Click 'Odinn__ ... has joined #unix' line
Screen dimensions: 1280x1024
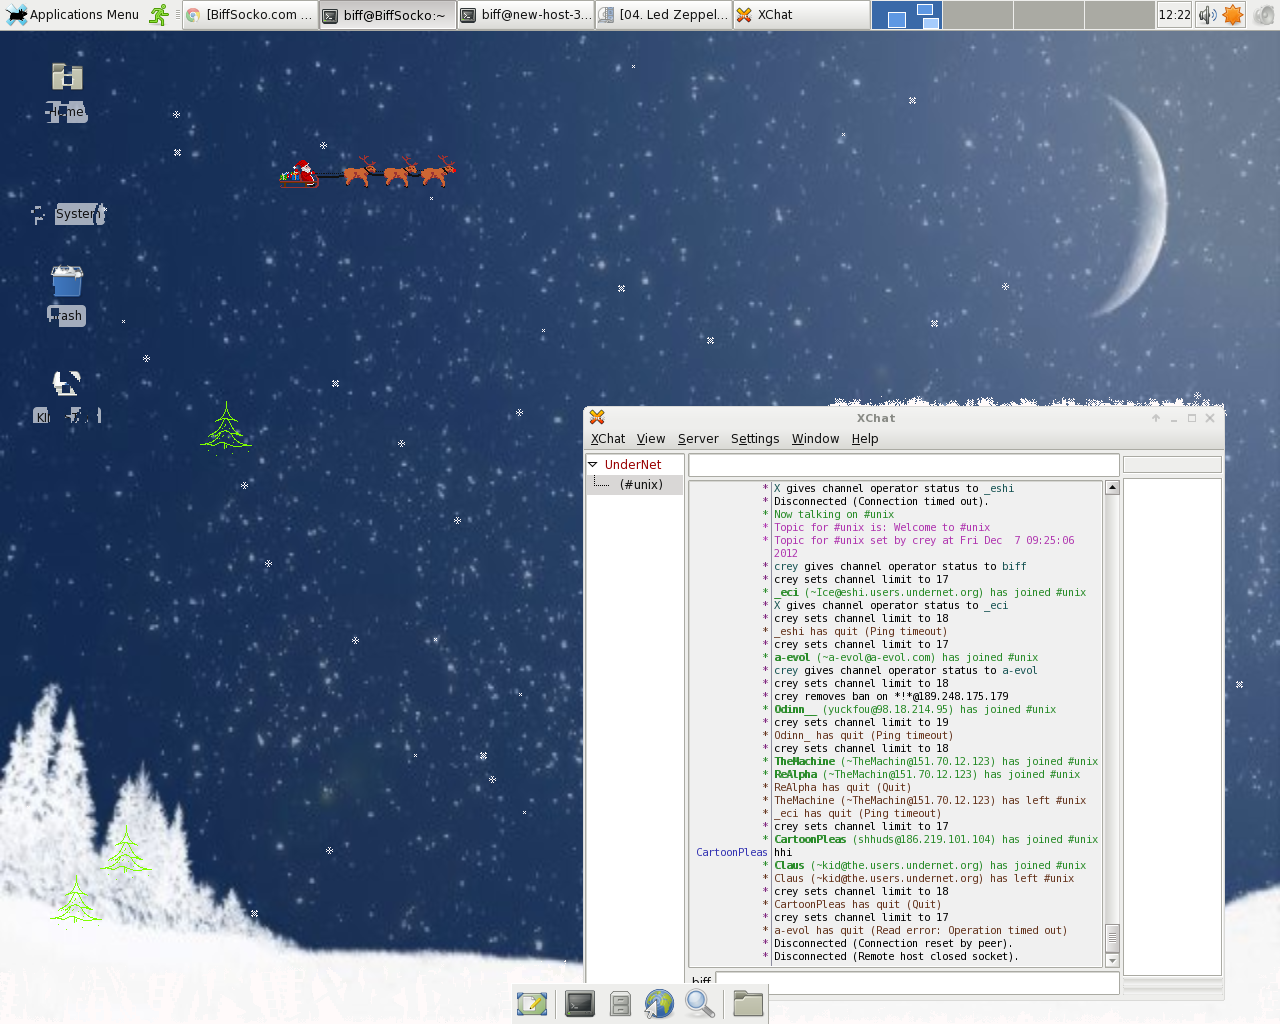915,710
